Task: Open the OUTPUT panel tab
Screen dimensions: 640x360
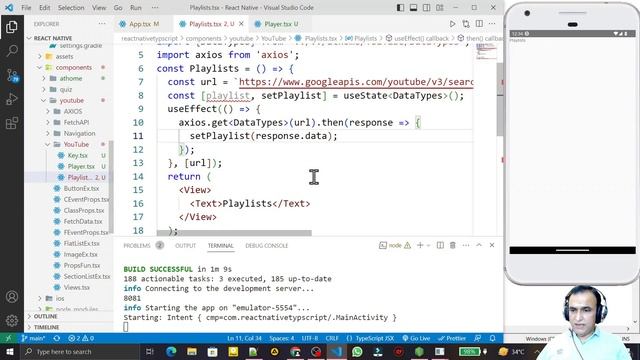Action: 185,245
